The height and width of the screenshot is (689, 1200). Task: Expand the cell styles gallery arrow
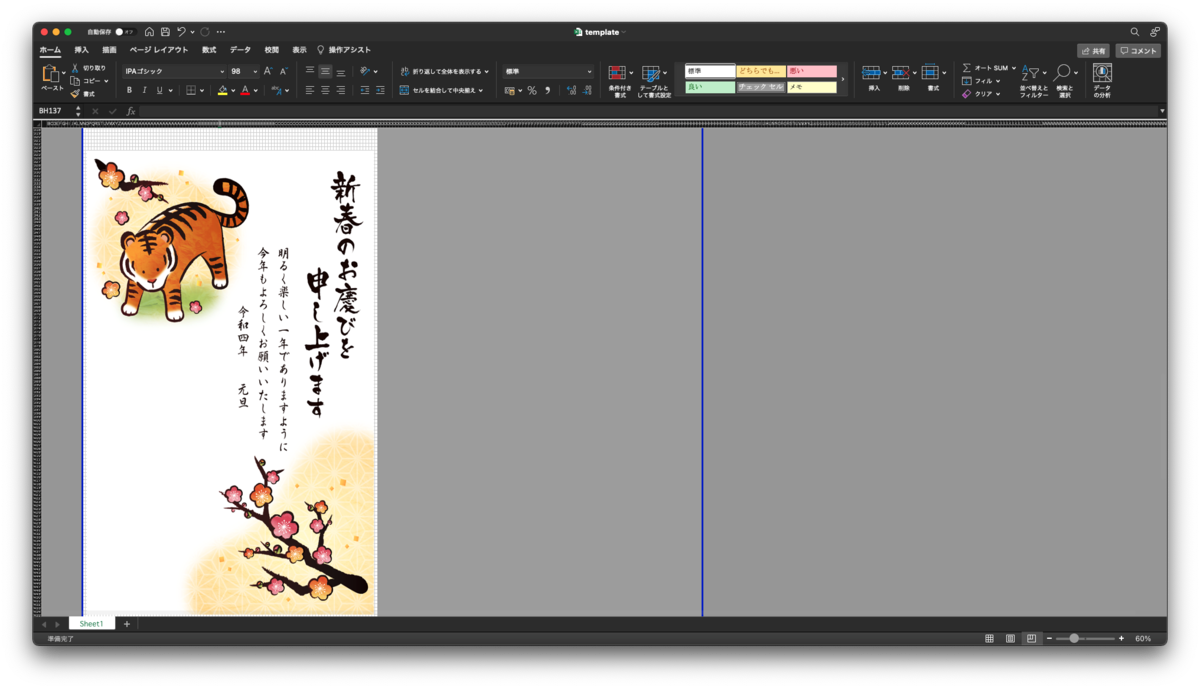pyautogui.click(x=843, y=79)
